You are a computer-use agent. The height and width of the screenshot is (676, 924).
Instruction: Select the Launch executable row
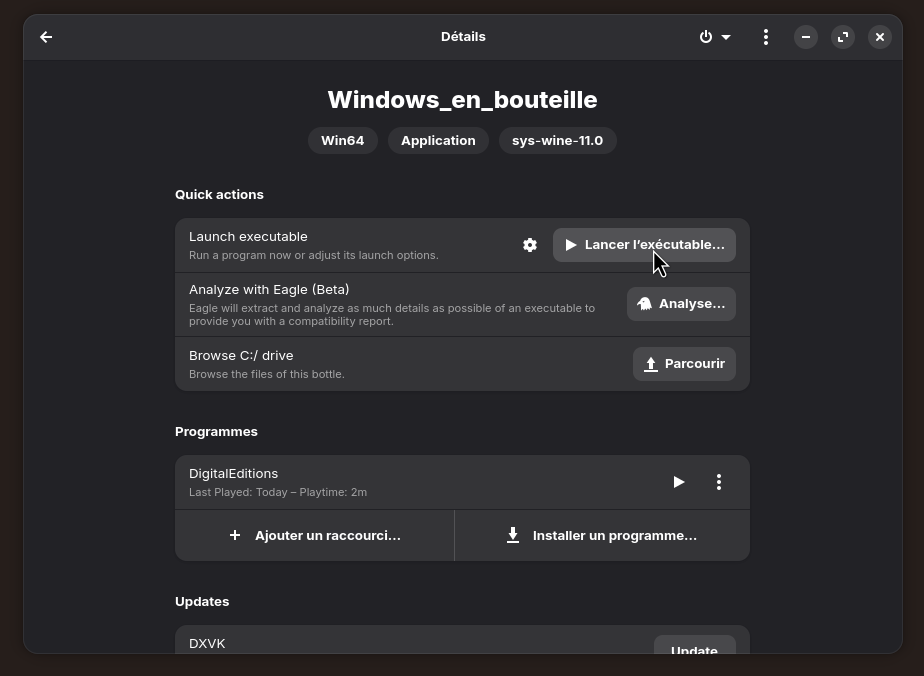(x=340, y=245)
